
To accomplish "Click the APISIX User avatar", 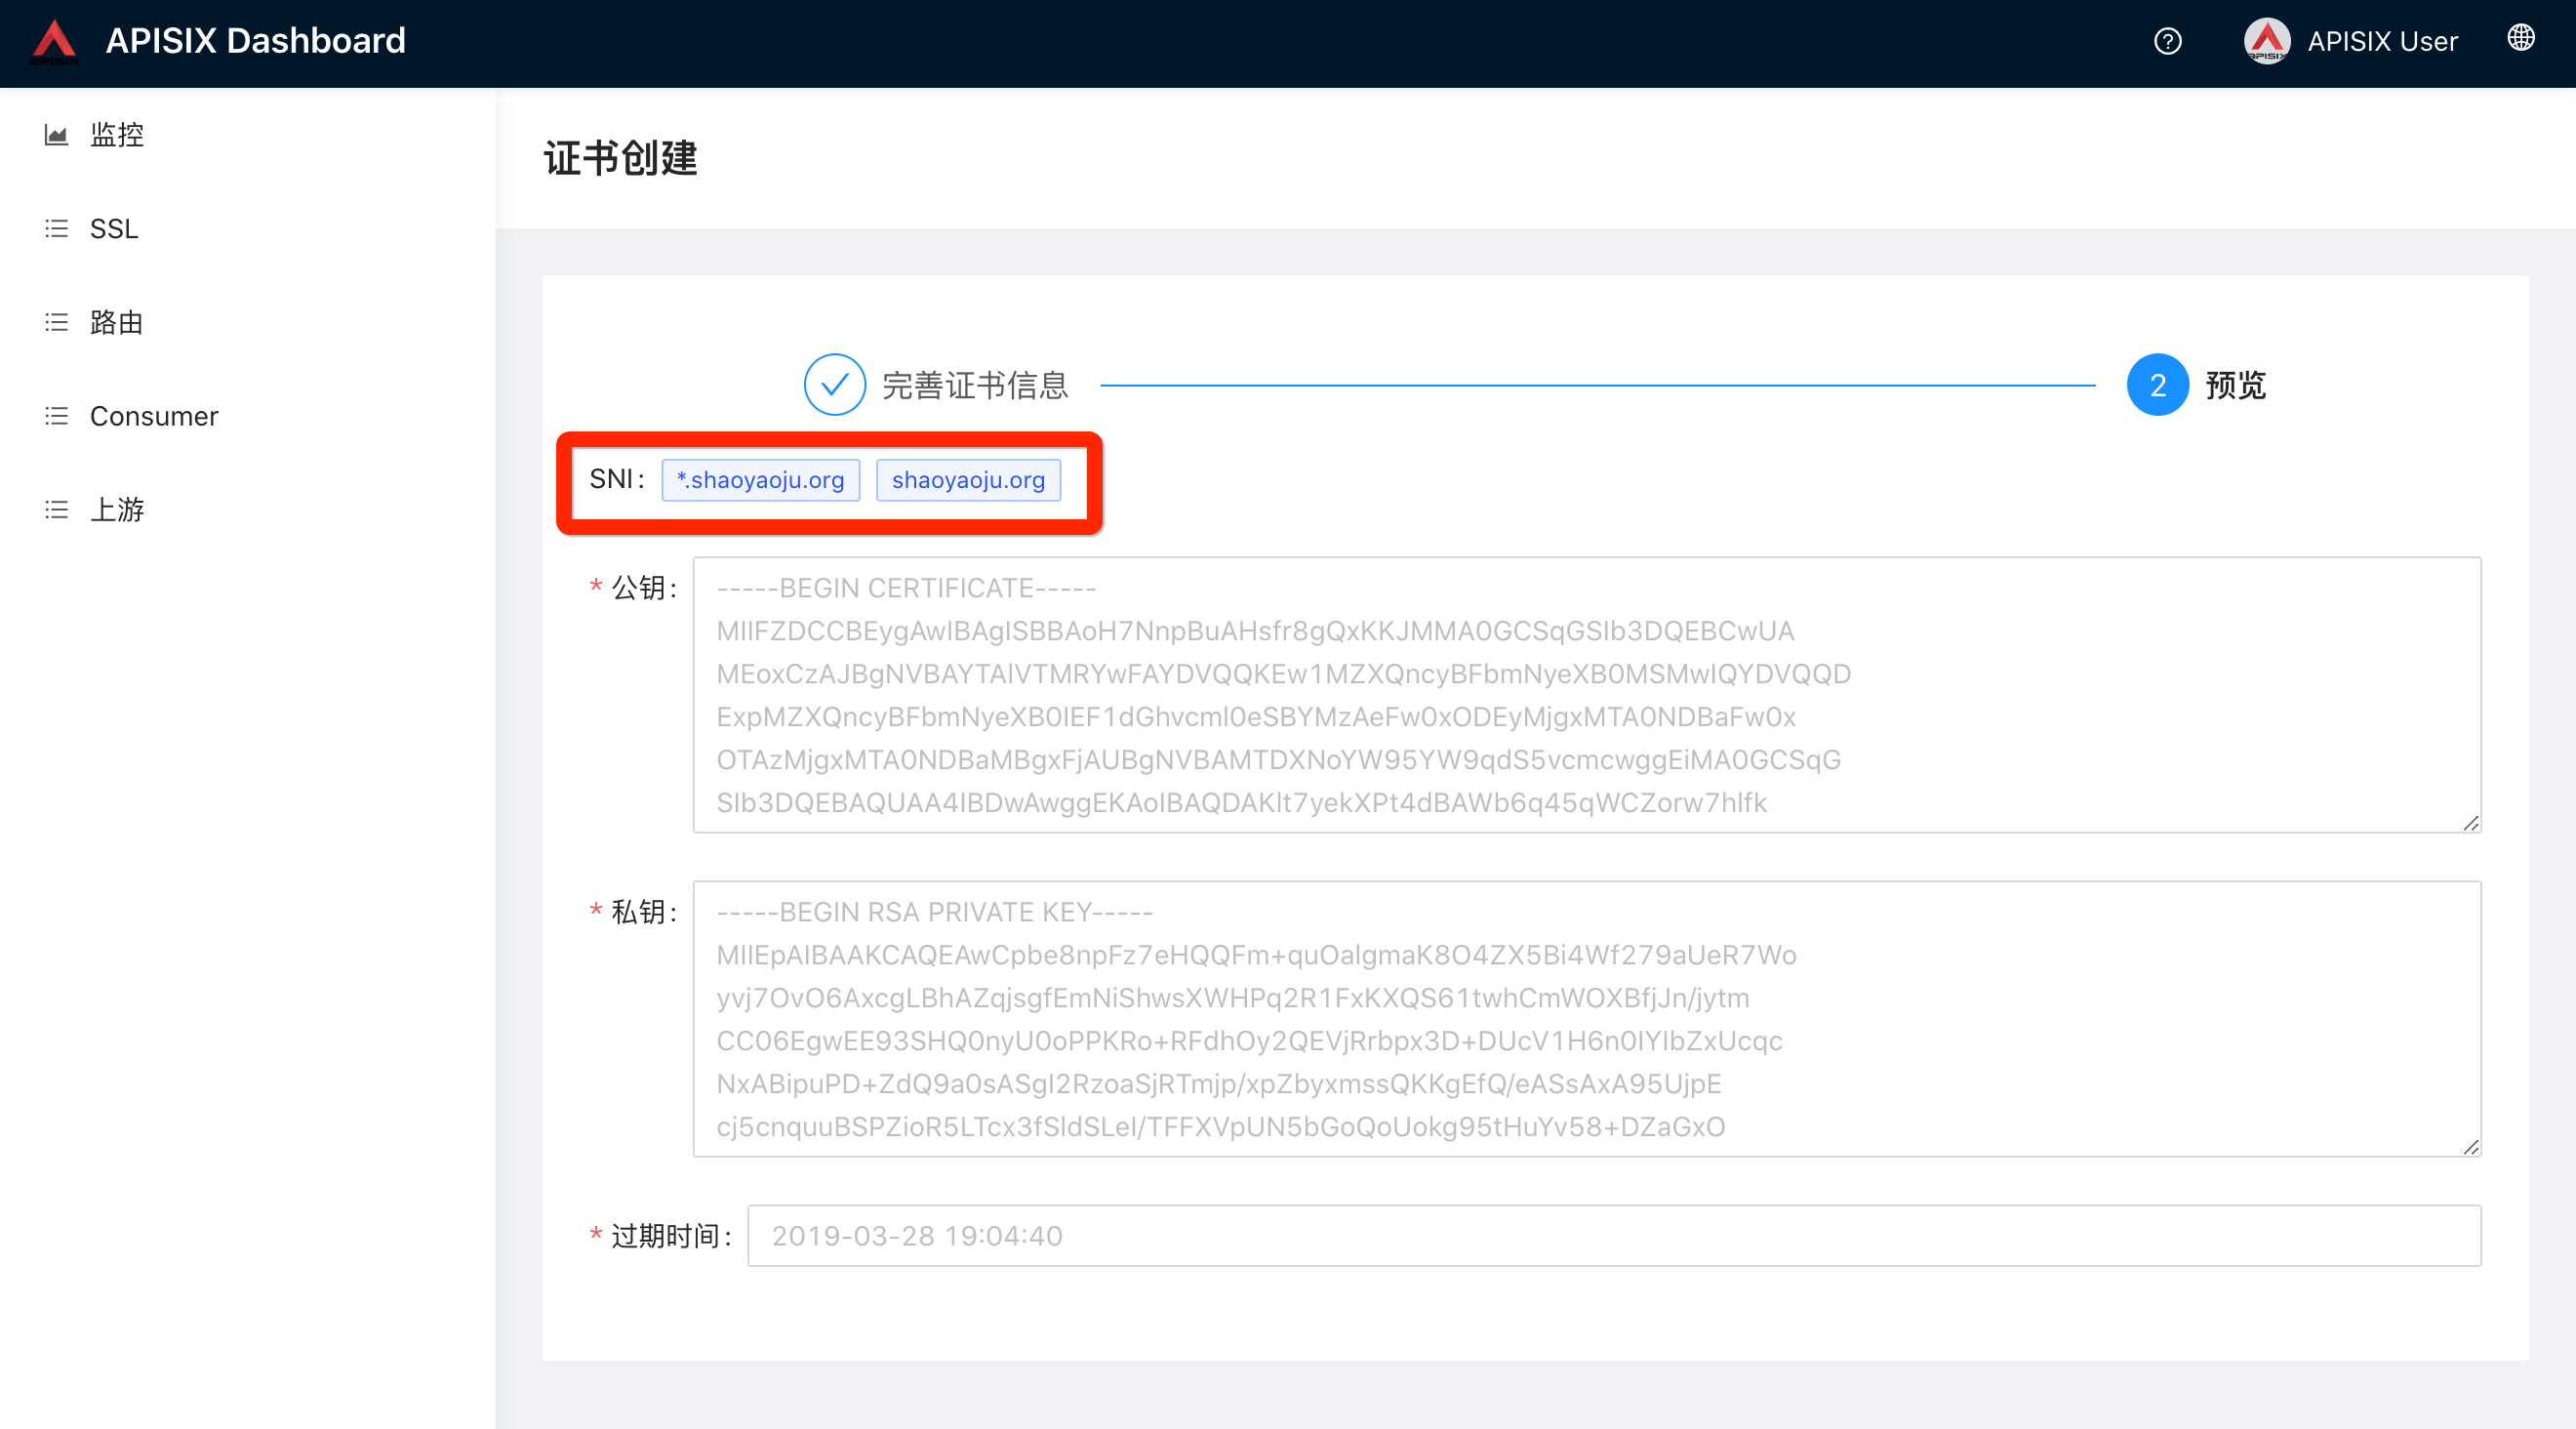I will [x=2268, y=41].
